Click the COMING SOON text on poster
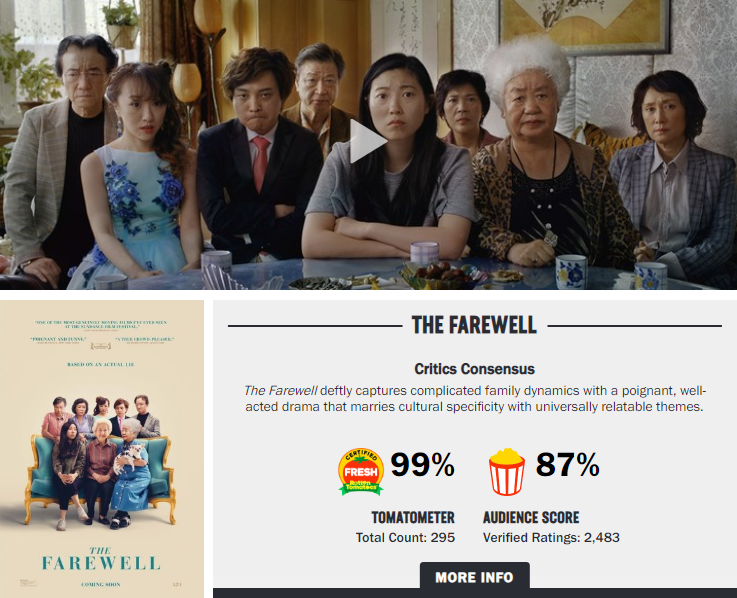This screenshot has width=737, height=598. (101, 584)
